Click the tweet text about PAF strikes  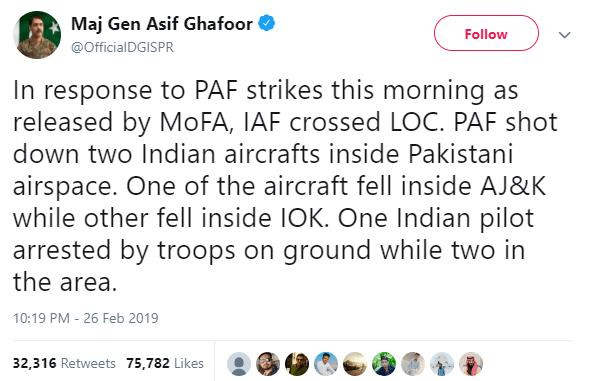click(285, 186)
